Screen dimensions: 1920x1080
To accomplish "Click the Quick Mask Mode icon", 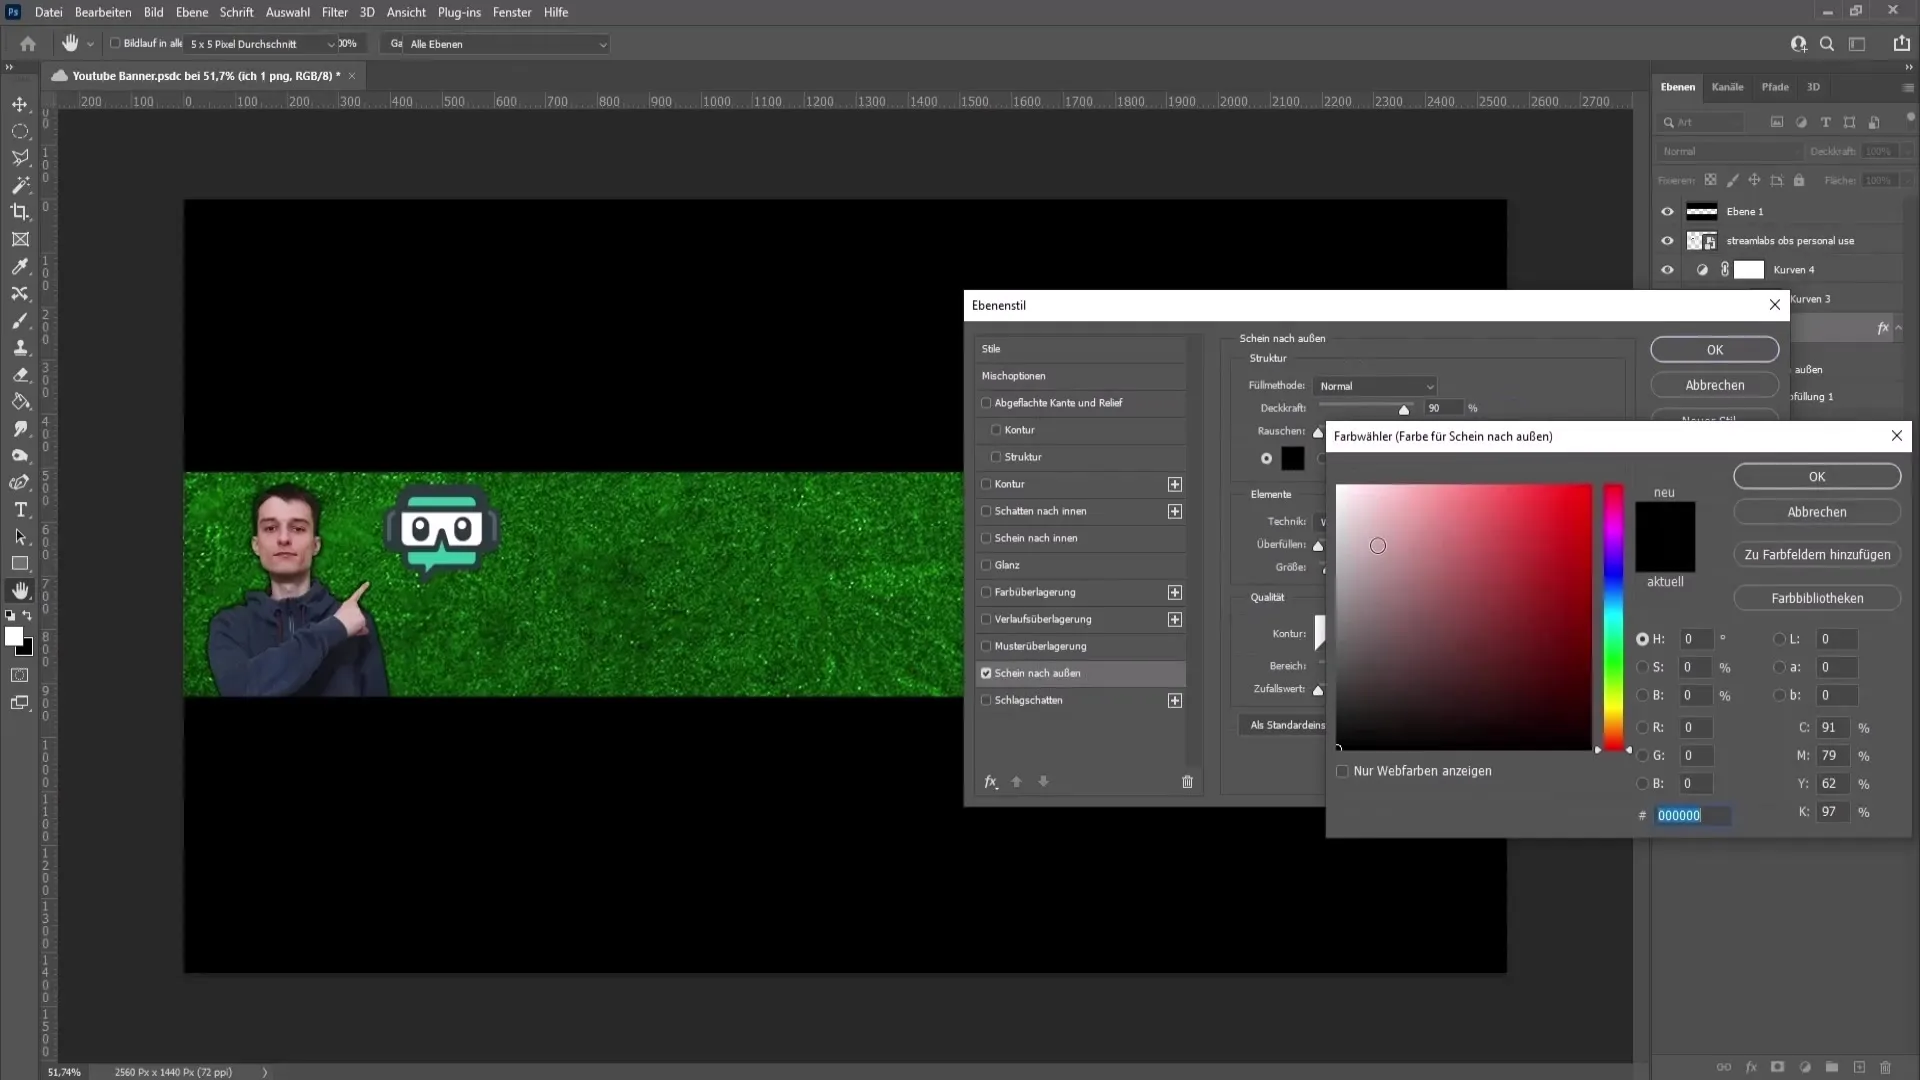I will (x=20, y=675).
